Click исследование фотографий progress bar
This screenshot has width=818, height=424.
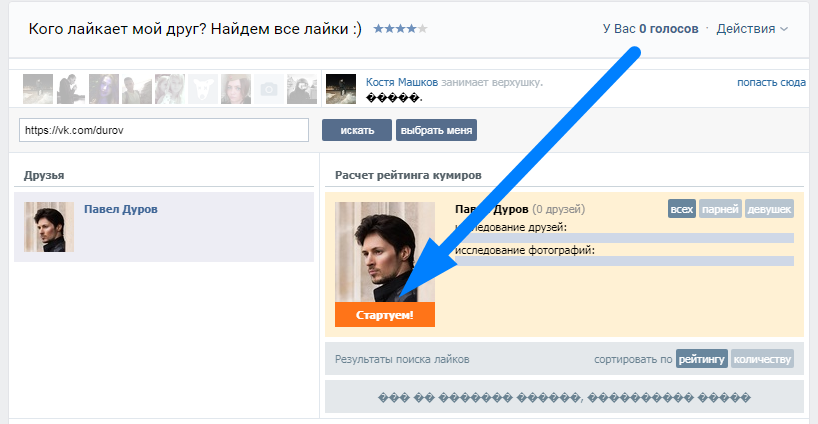pos(624,261)
